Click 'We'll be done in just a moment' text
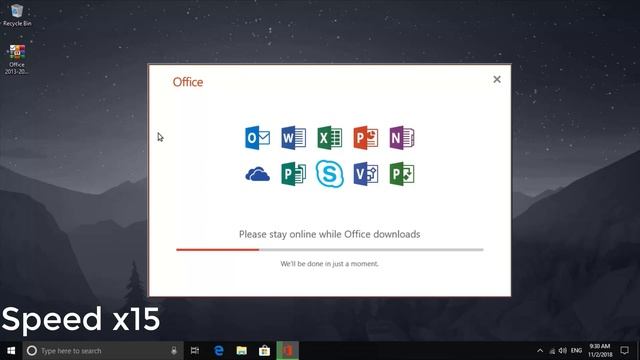Viewport: 640px width, 360px height. pos(329,264)
